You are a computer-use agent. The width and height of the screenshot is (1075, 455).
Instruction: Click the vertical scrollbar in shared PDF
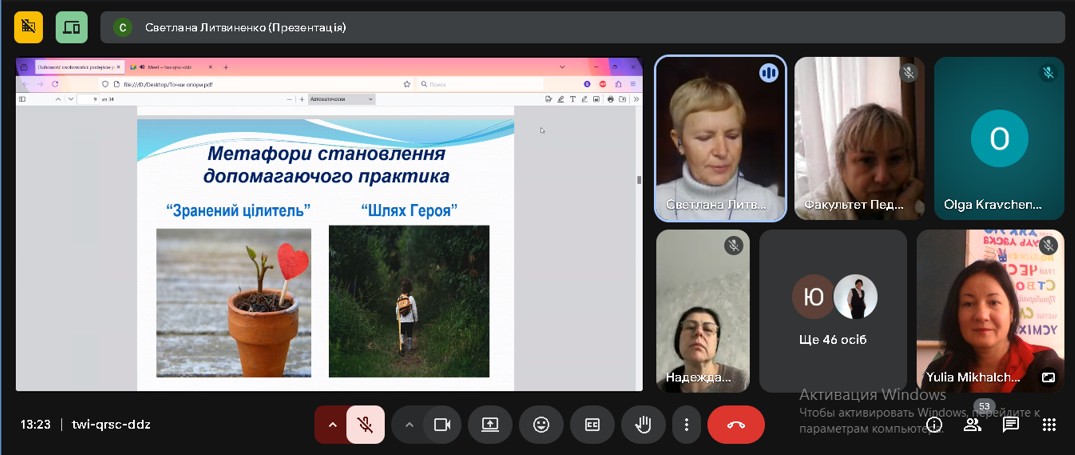tap(639, 180)
